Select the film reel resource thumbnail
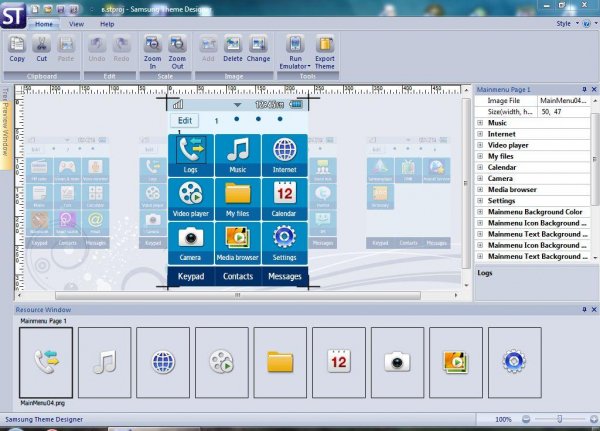The image size is (600, 431). pyautogui.click(x=222, y=362)
